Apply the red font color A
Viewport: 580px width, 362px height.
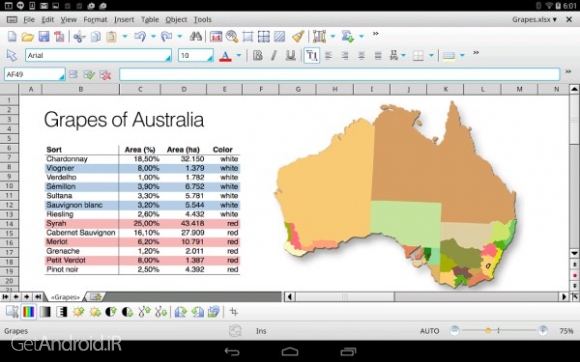225,55
